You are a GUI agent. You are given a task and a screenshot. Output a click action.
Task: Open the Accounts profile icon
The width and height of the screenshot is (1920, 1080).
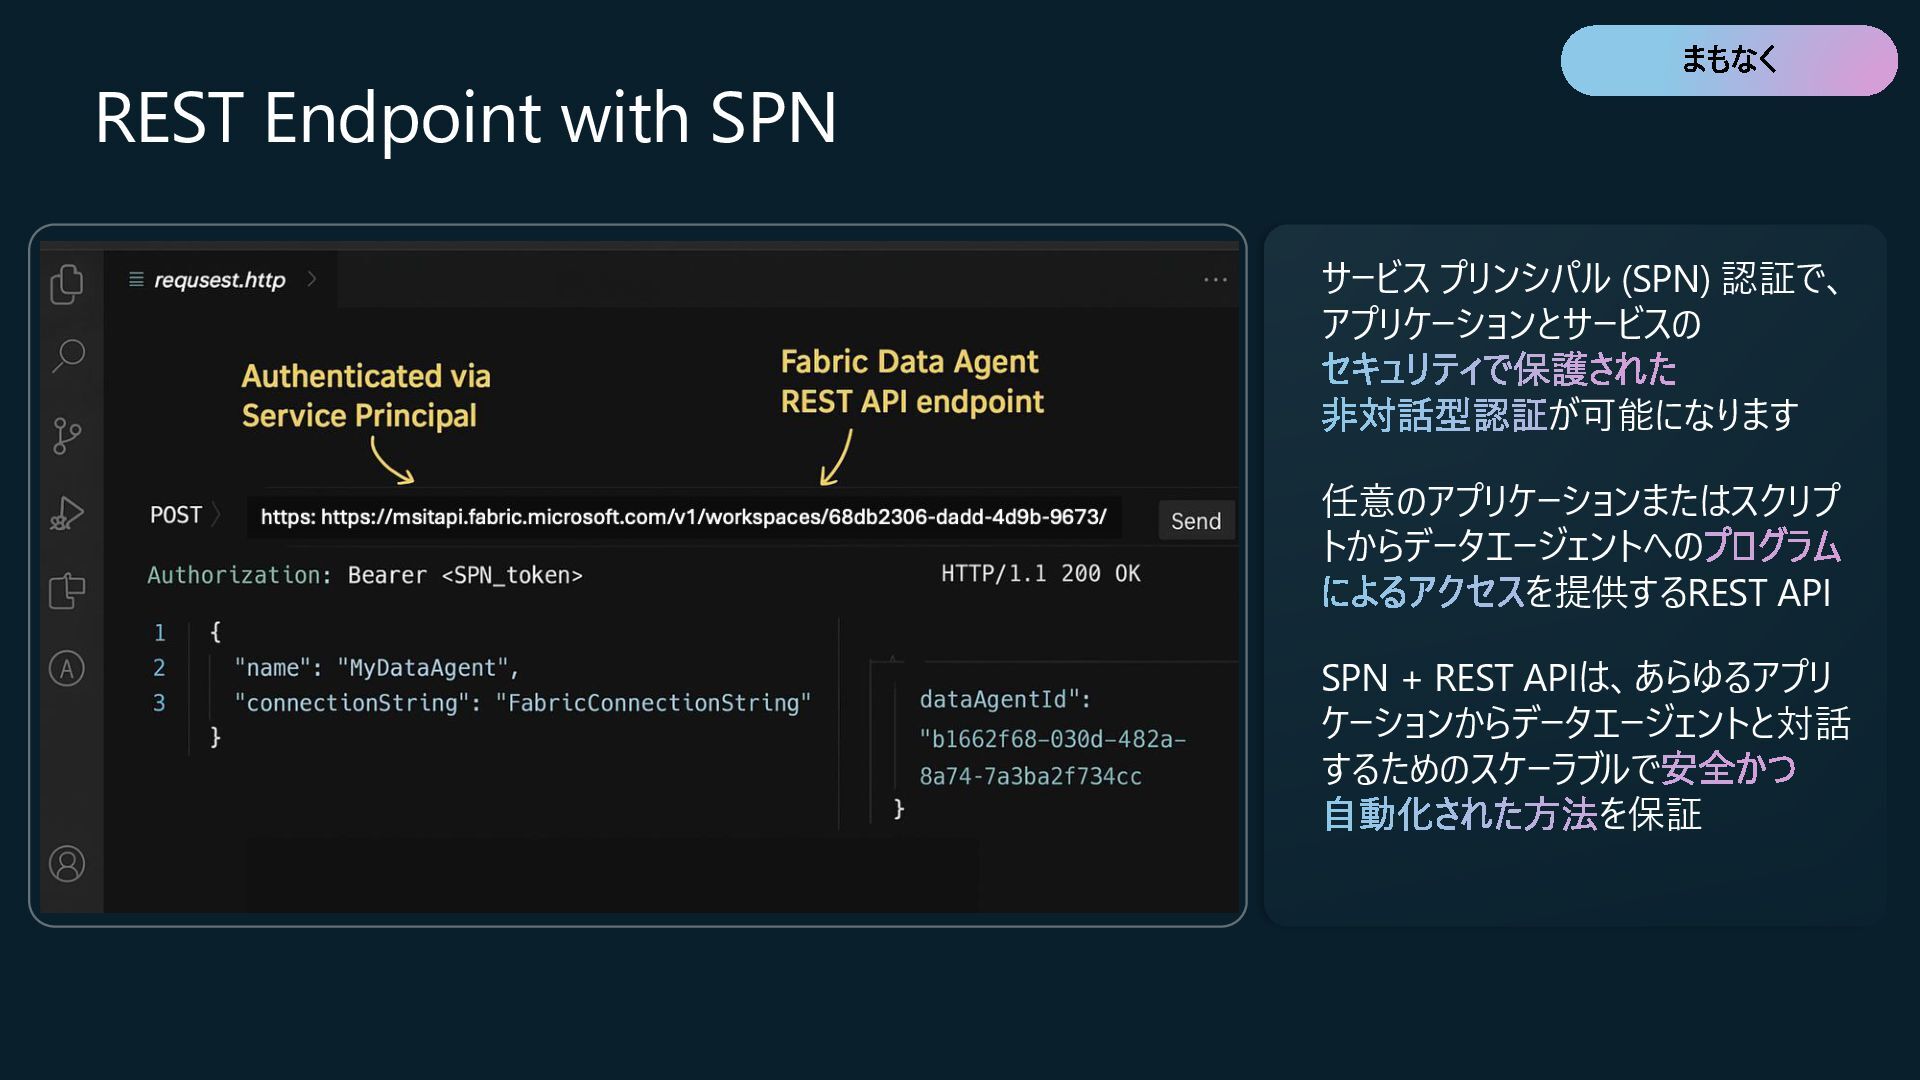pyautogui.click(x=67, y=863)
